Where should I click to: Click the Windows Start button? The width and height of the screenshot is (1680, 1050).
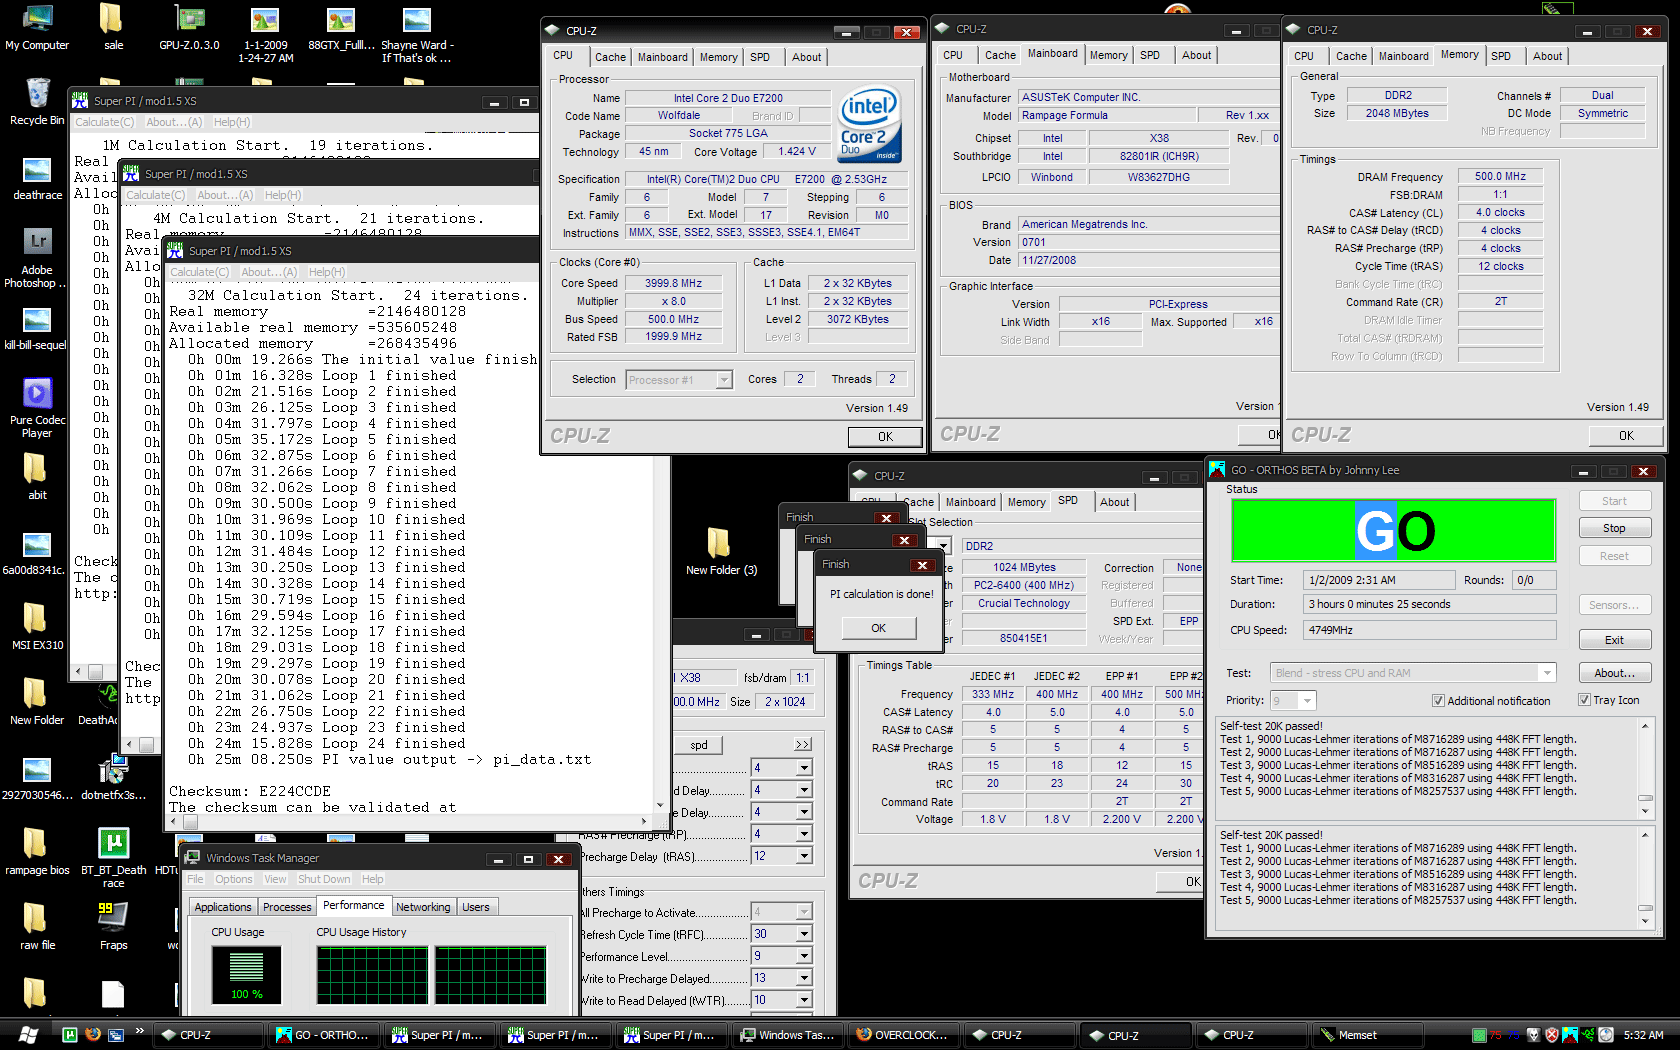(28, 1035)
